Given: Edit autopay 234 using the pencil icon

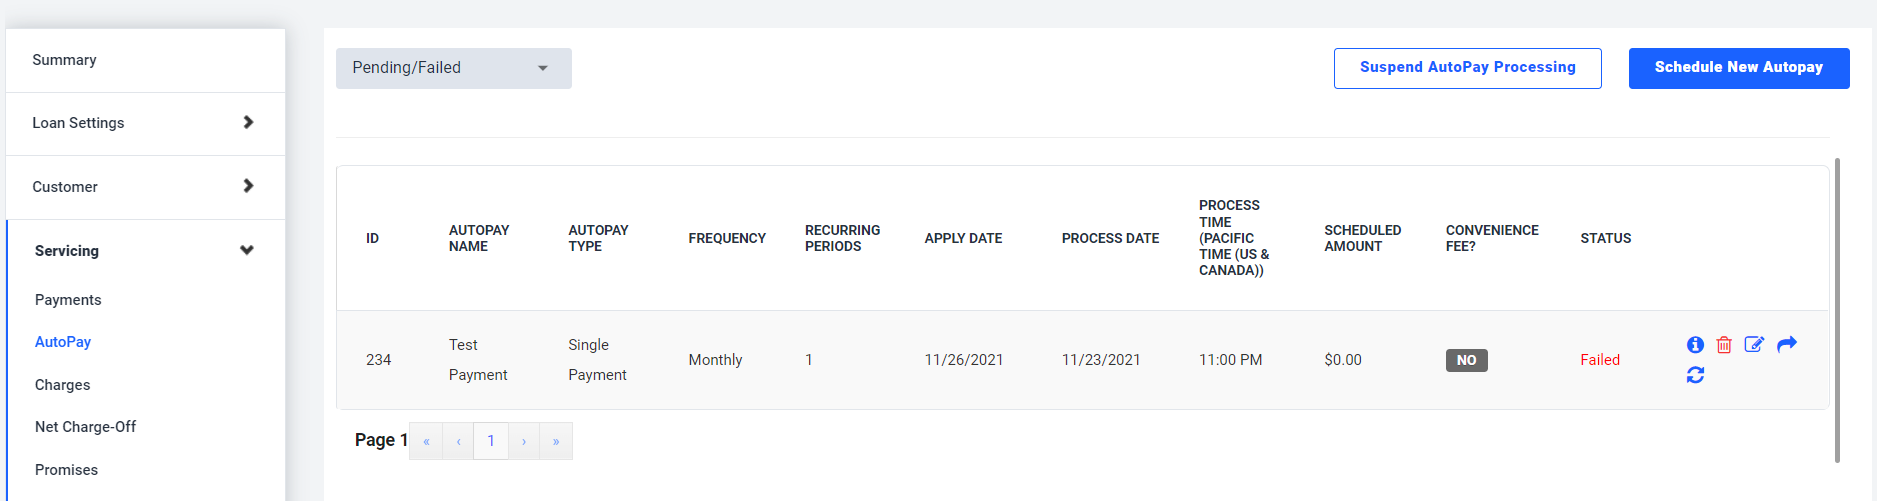Looking at the screenshot, I should tap(1754, 345).
